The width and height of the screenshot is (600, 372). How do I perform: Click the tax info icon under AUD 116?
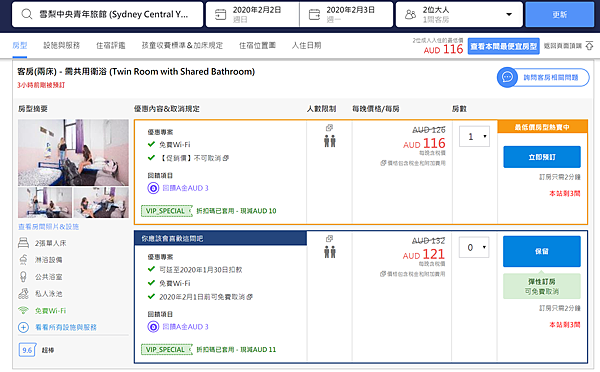pos(383,163)
